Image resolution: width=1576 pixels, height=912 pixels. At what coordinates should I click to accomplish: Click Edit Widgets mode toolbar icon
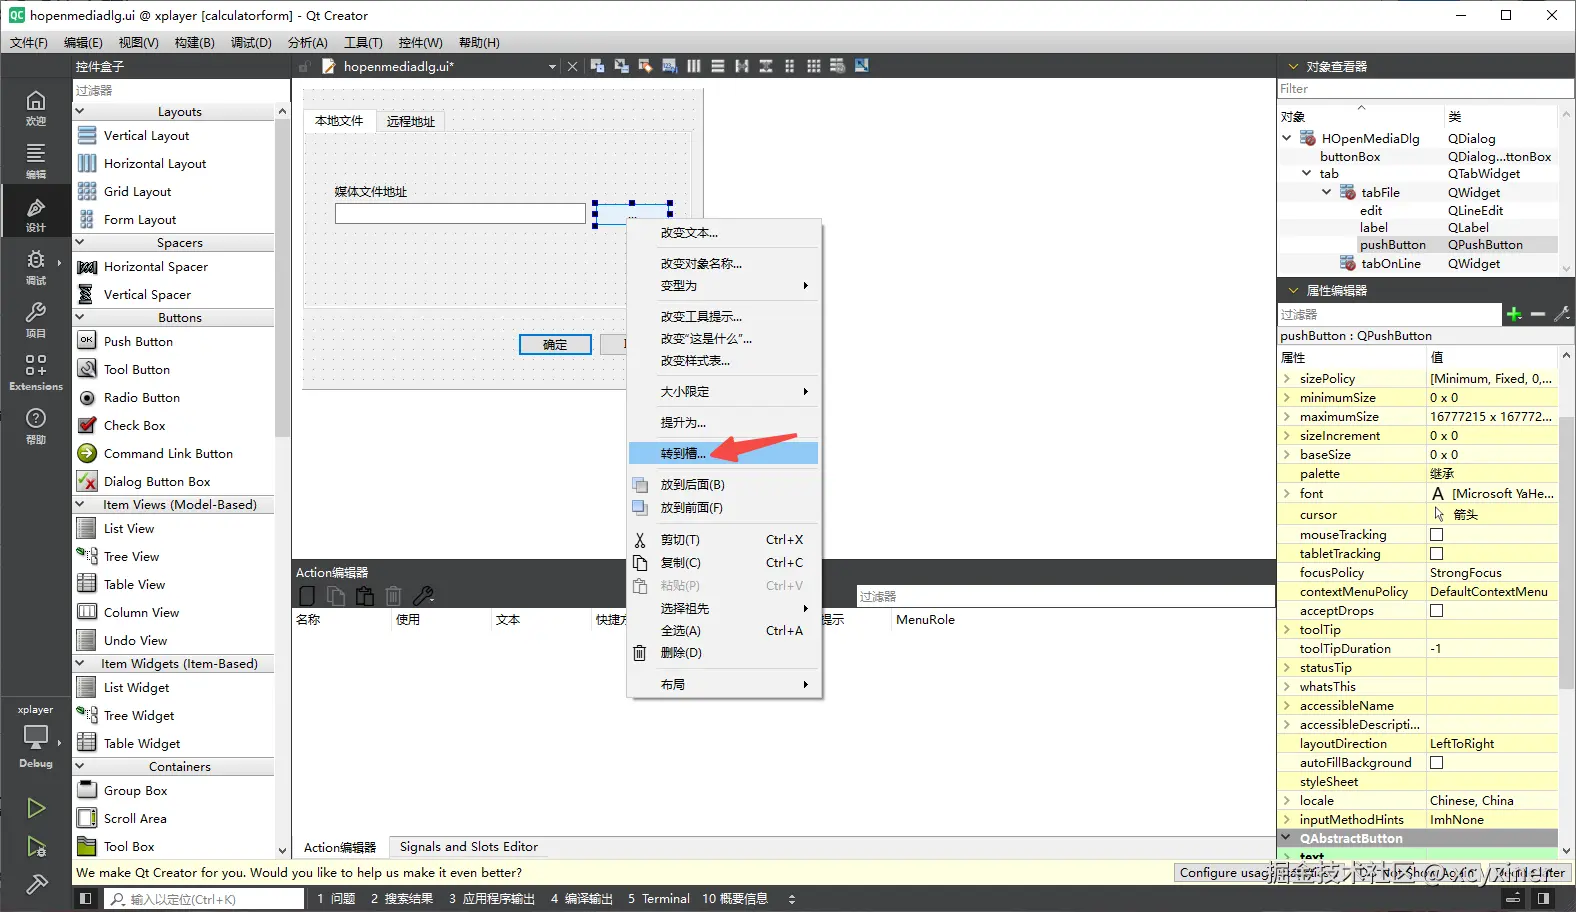point(597,66)
